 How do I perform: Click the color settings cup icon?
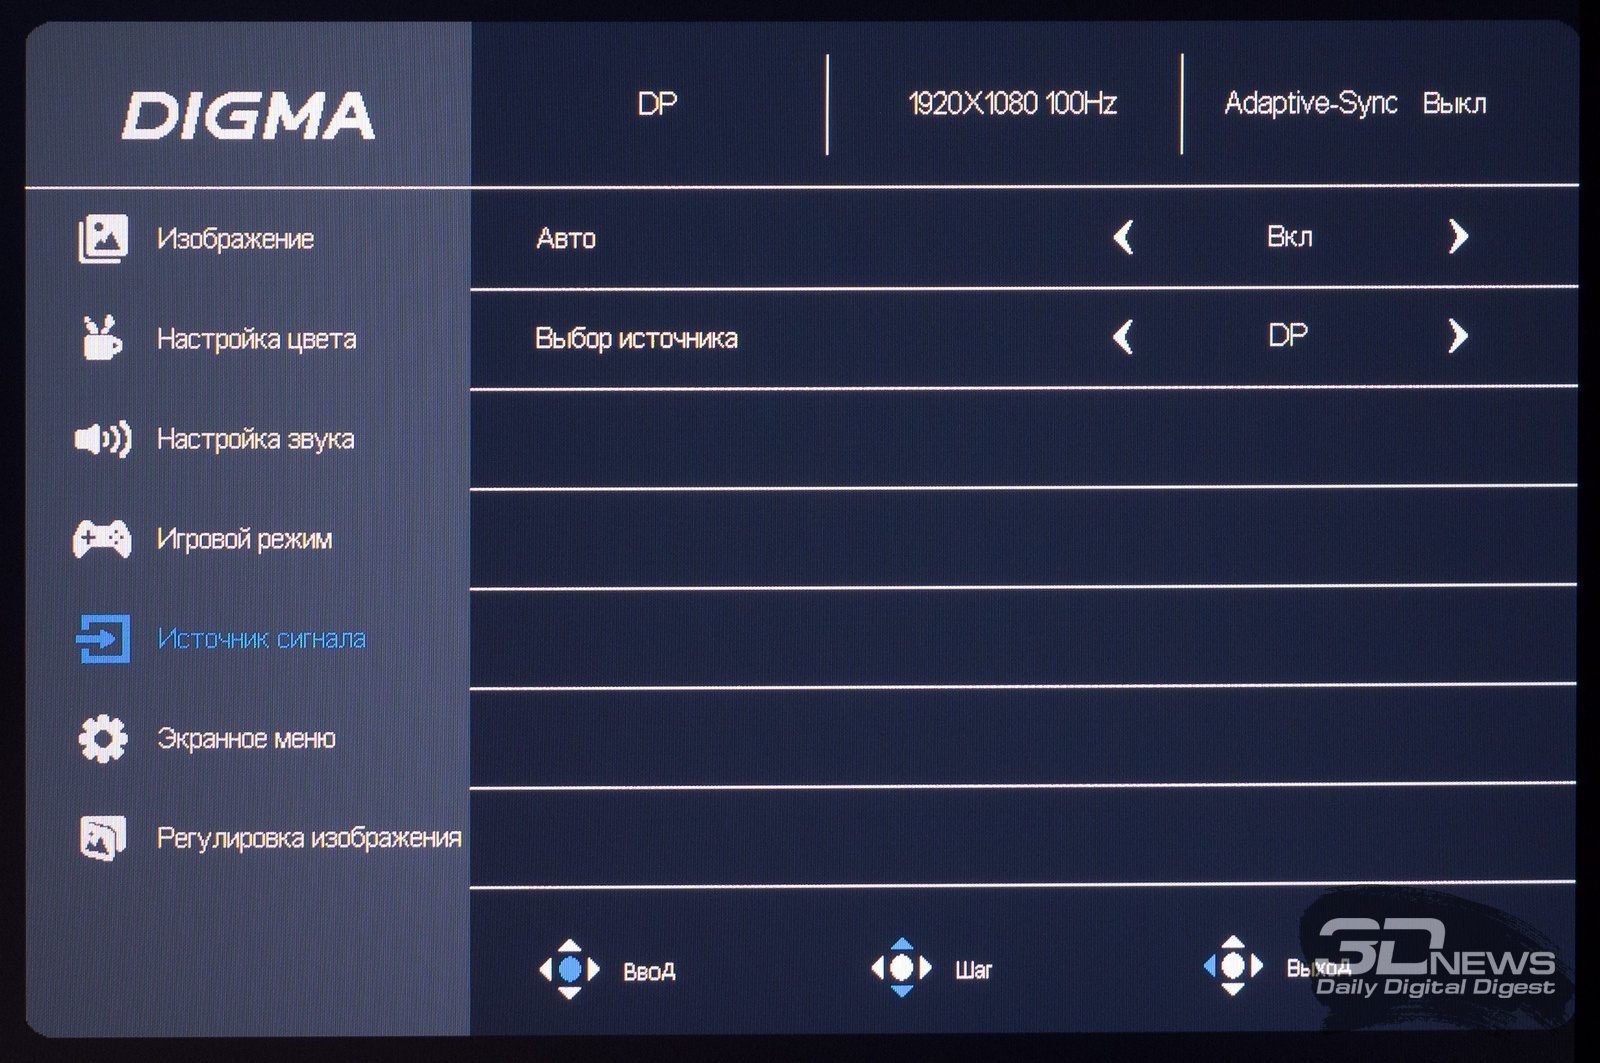[101, 337]
